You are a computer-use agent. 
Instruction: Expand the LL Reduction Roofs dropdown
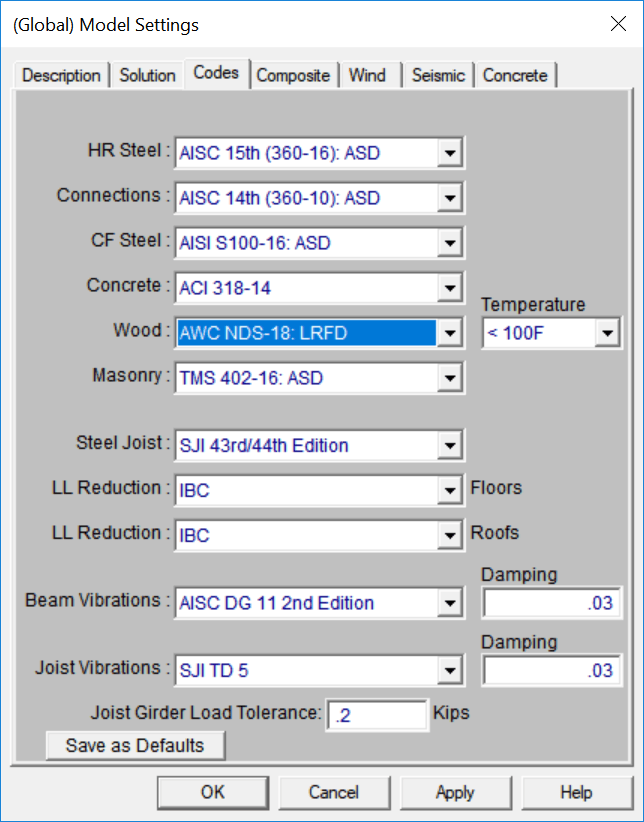click(x=449, y=536)
